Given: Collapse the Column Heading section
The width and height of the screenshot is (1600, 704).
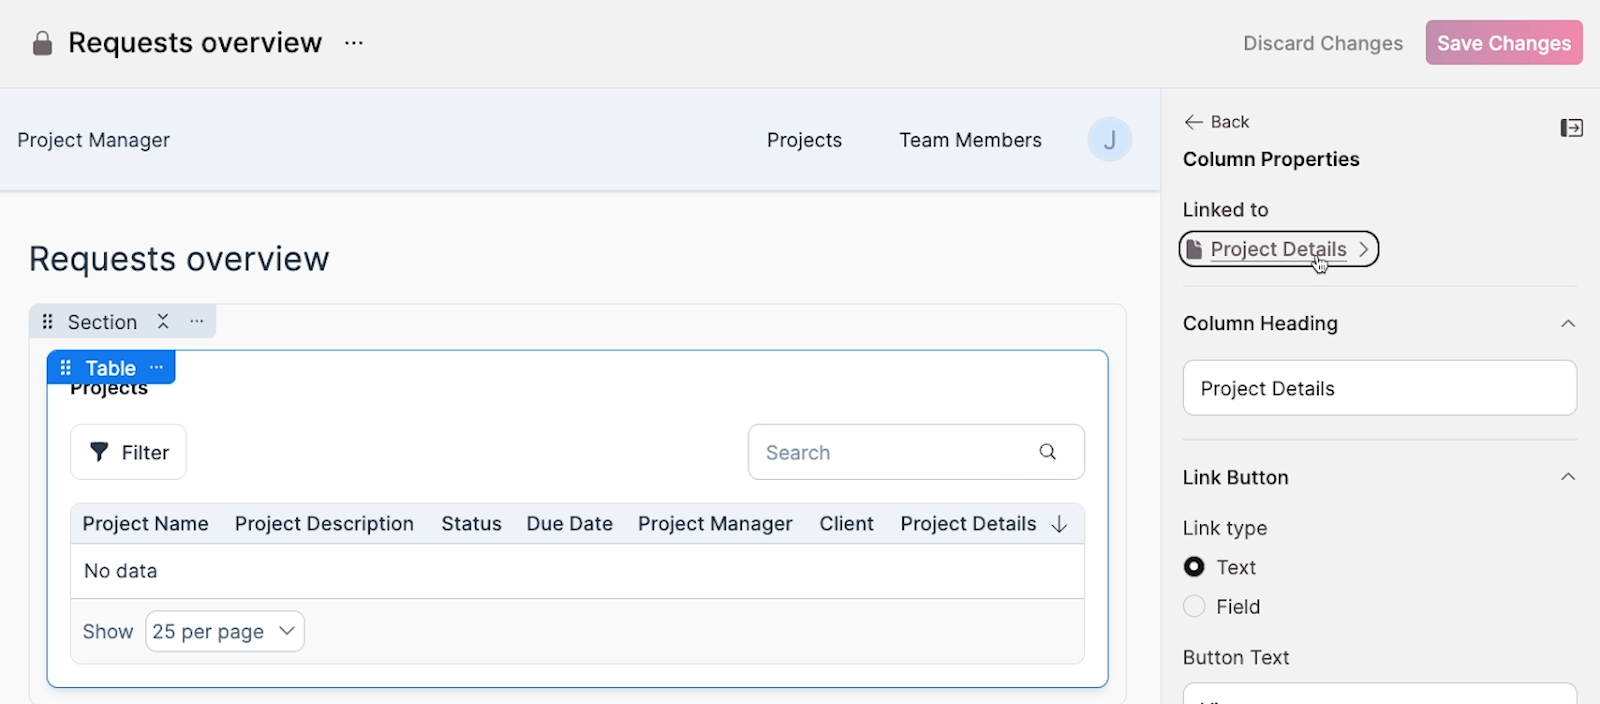Looking at the screenshot, I should (1568, 323).
